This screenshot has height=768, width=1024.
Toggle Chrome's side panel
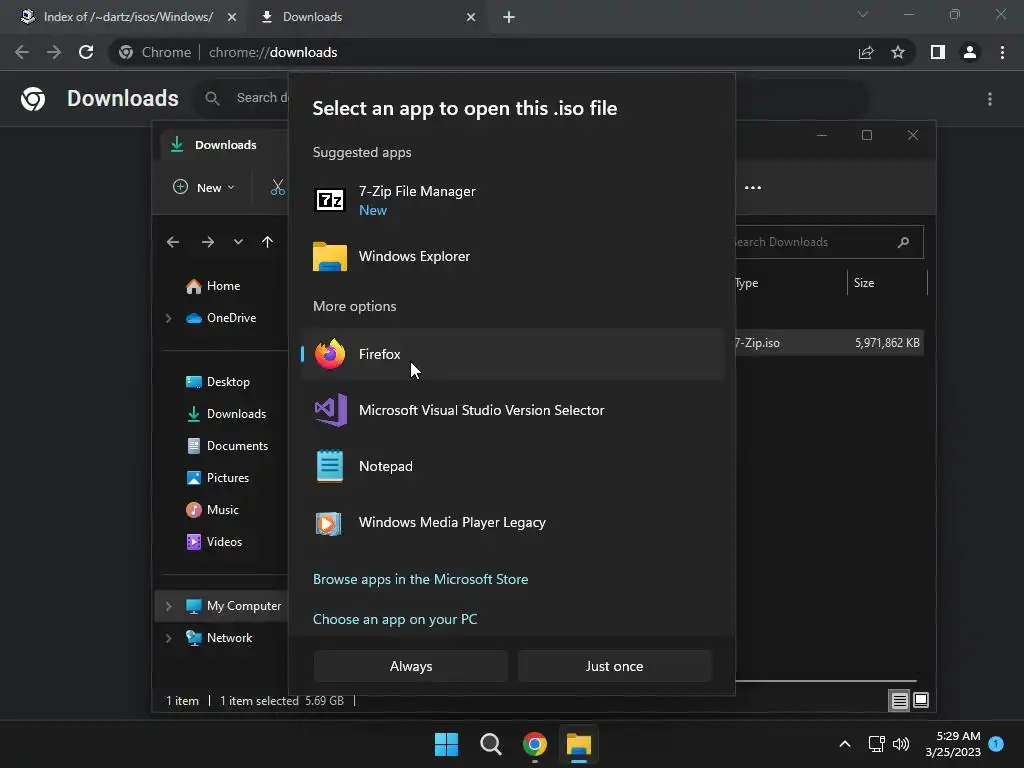(938, 52)
